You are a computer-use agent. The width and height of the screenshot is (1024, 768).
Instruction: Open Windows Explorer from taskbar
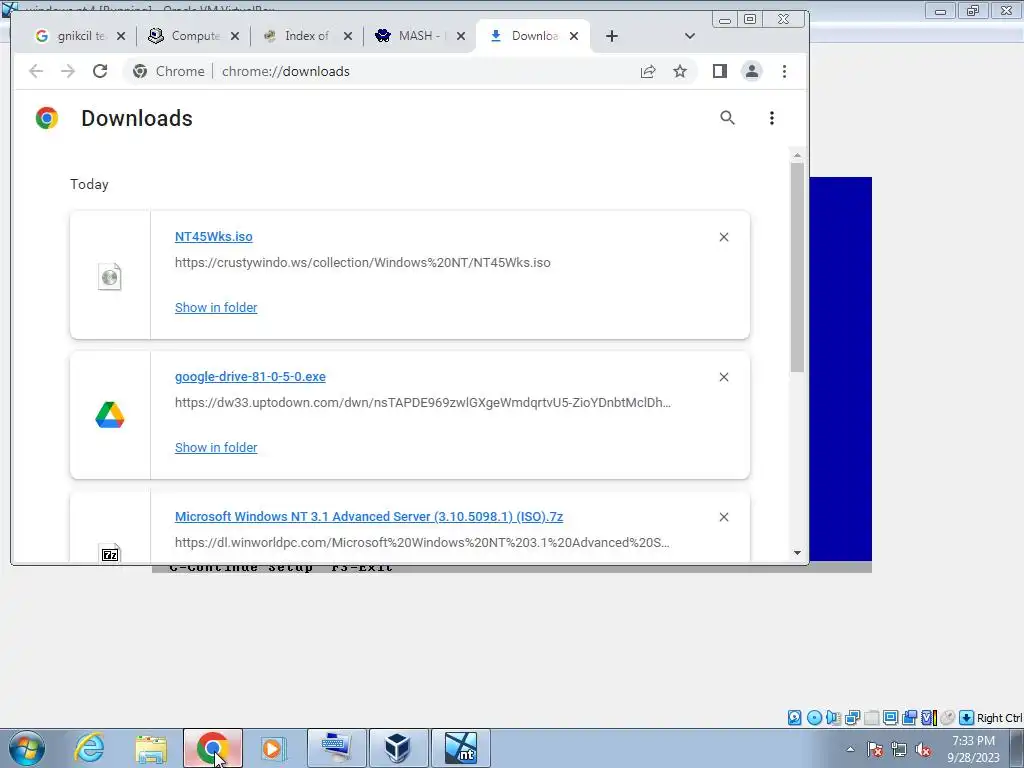coord(151,748)
